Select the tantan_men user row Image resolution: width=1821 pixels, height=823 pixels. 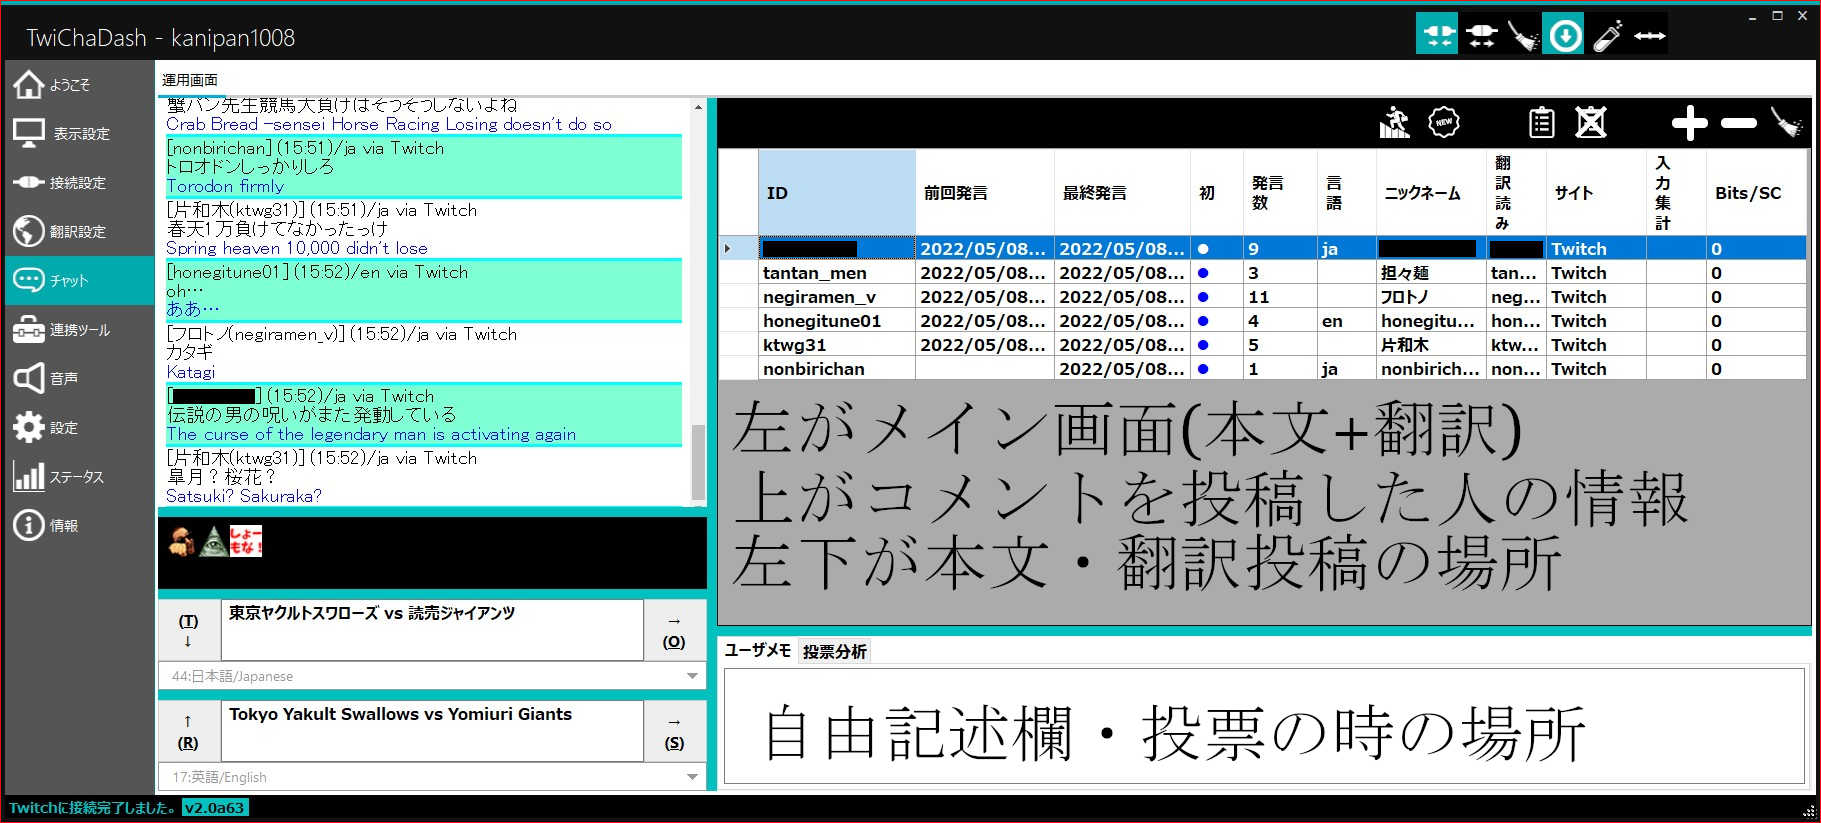click(x=1263, y=273)
